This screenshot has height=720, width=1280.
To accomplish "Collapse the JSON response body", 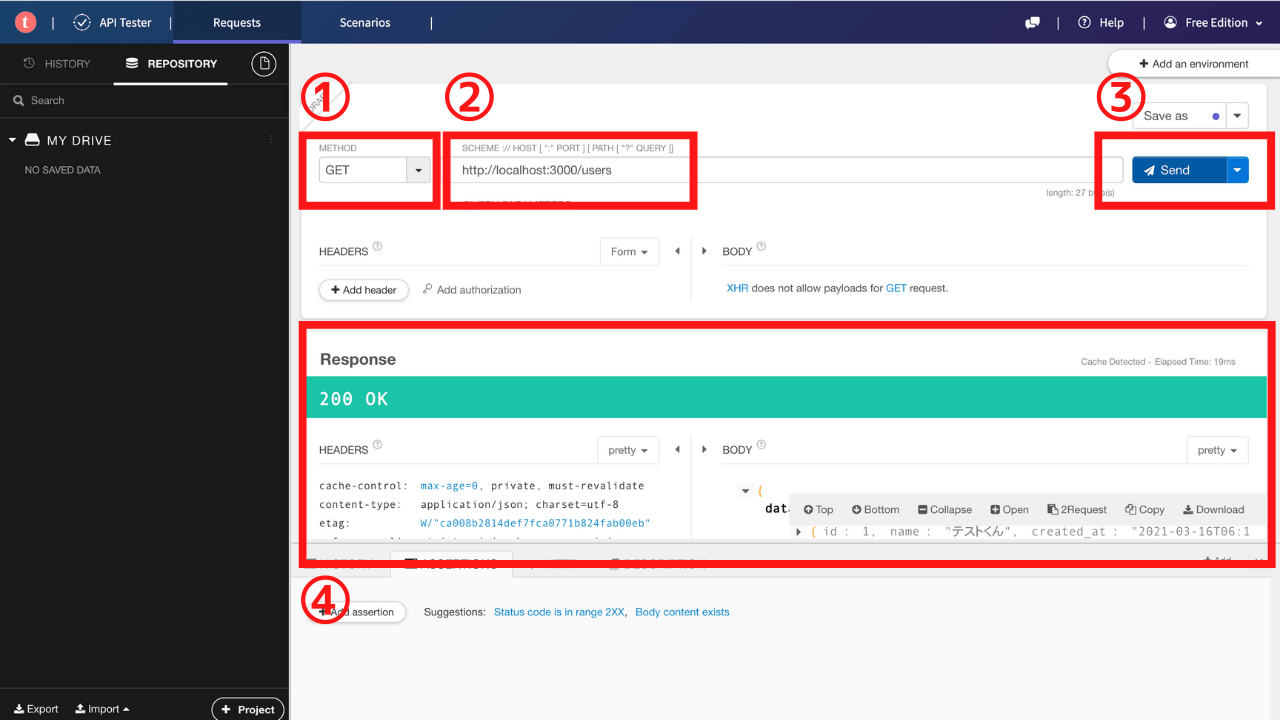I will 944,509.
